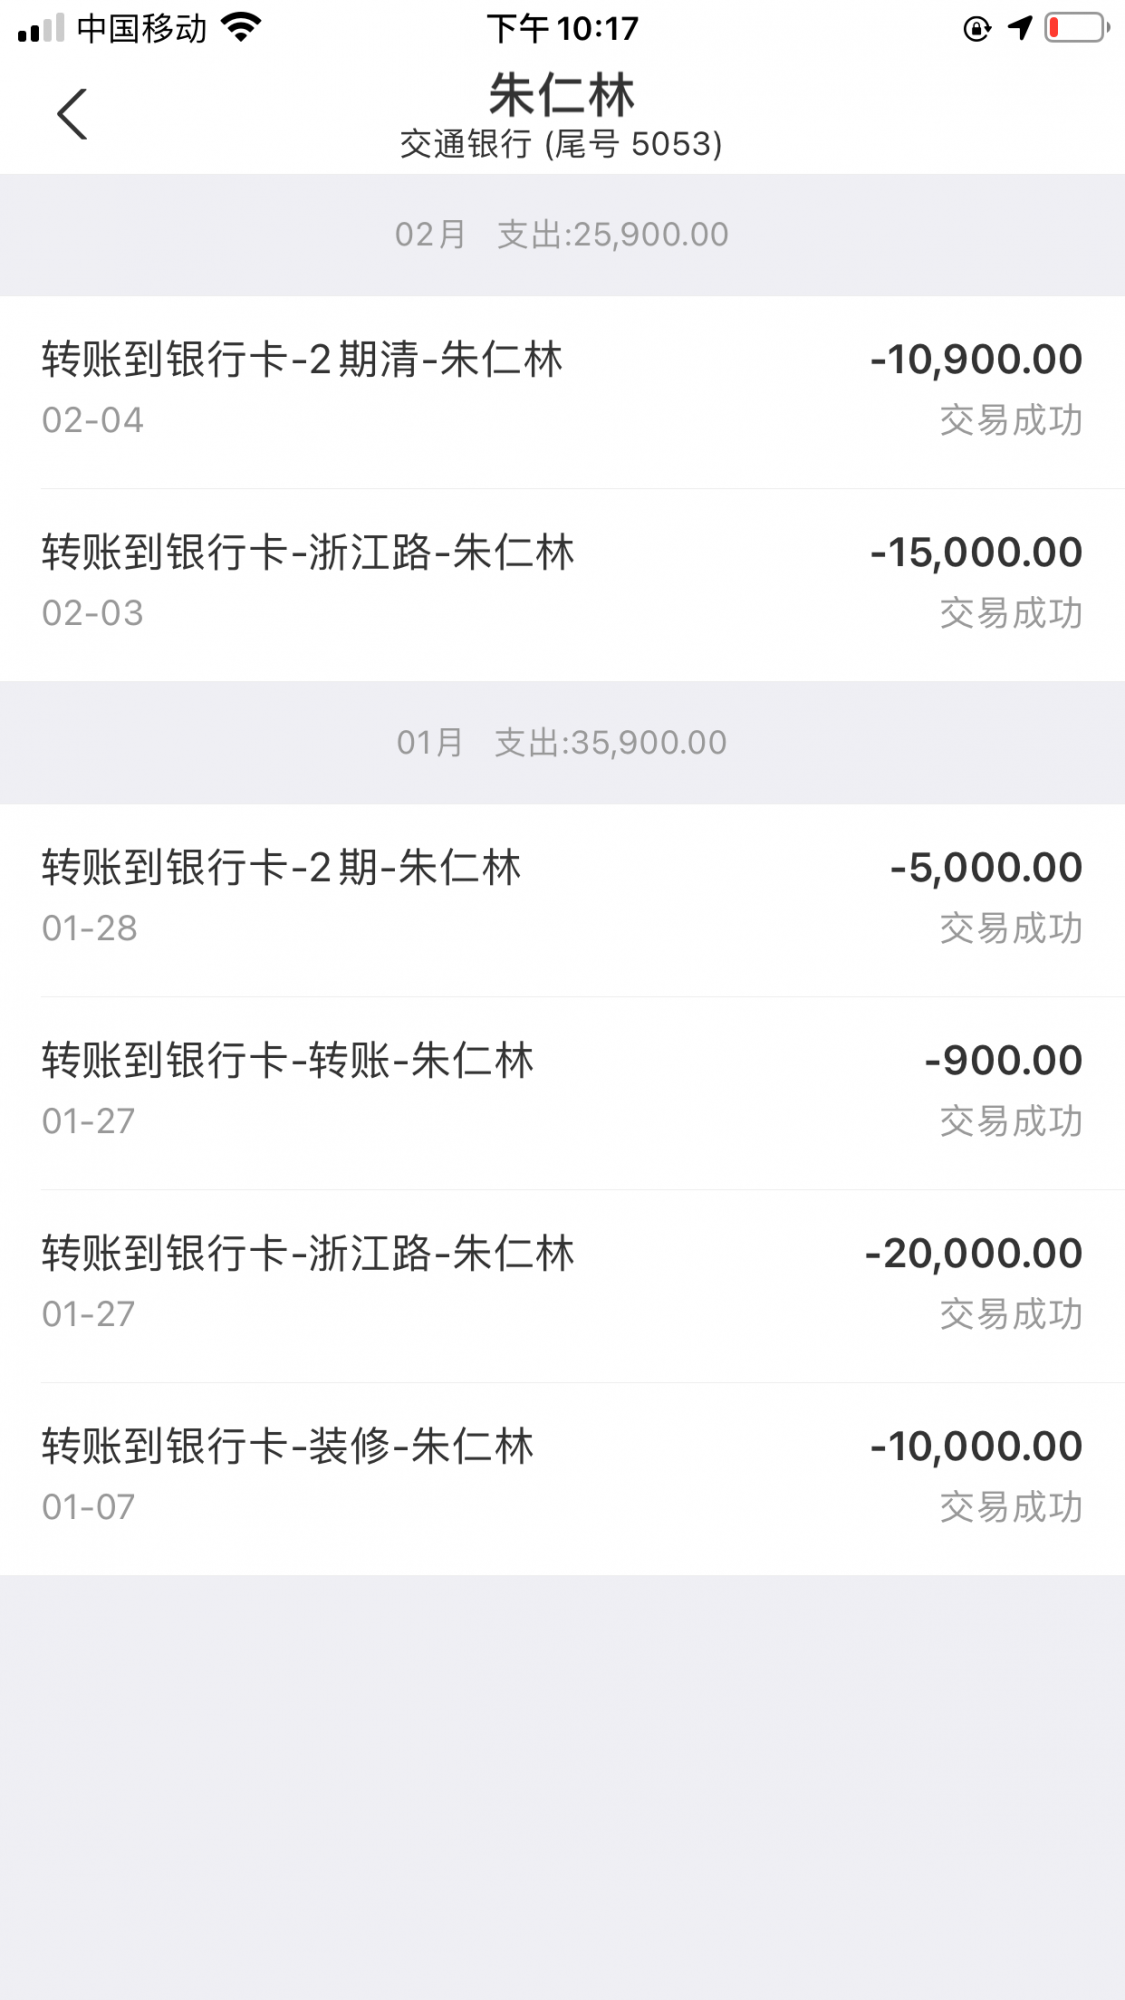
Task: Tap the back arrow icon
Action: [72, 114]
